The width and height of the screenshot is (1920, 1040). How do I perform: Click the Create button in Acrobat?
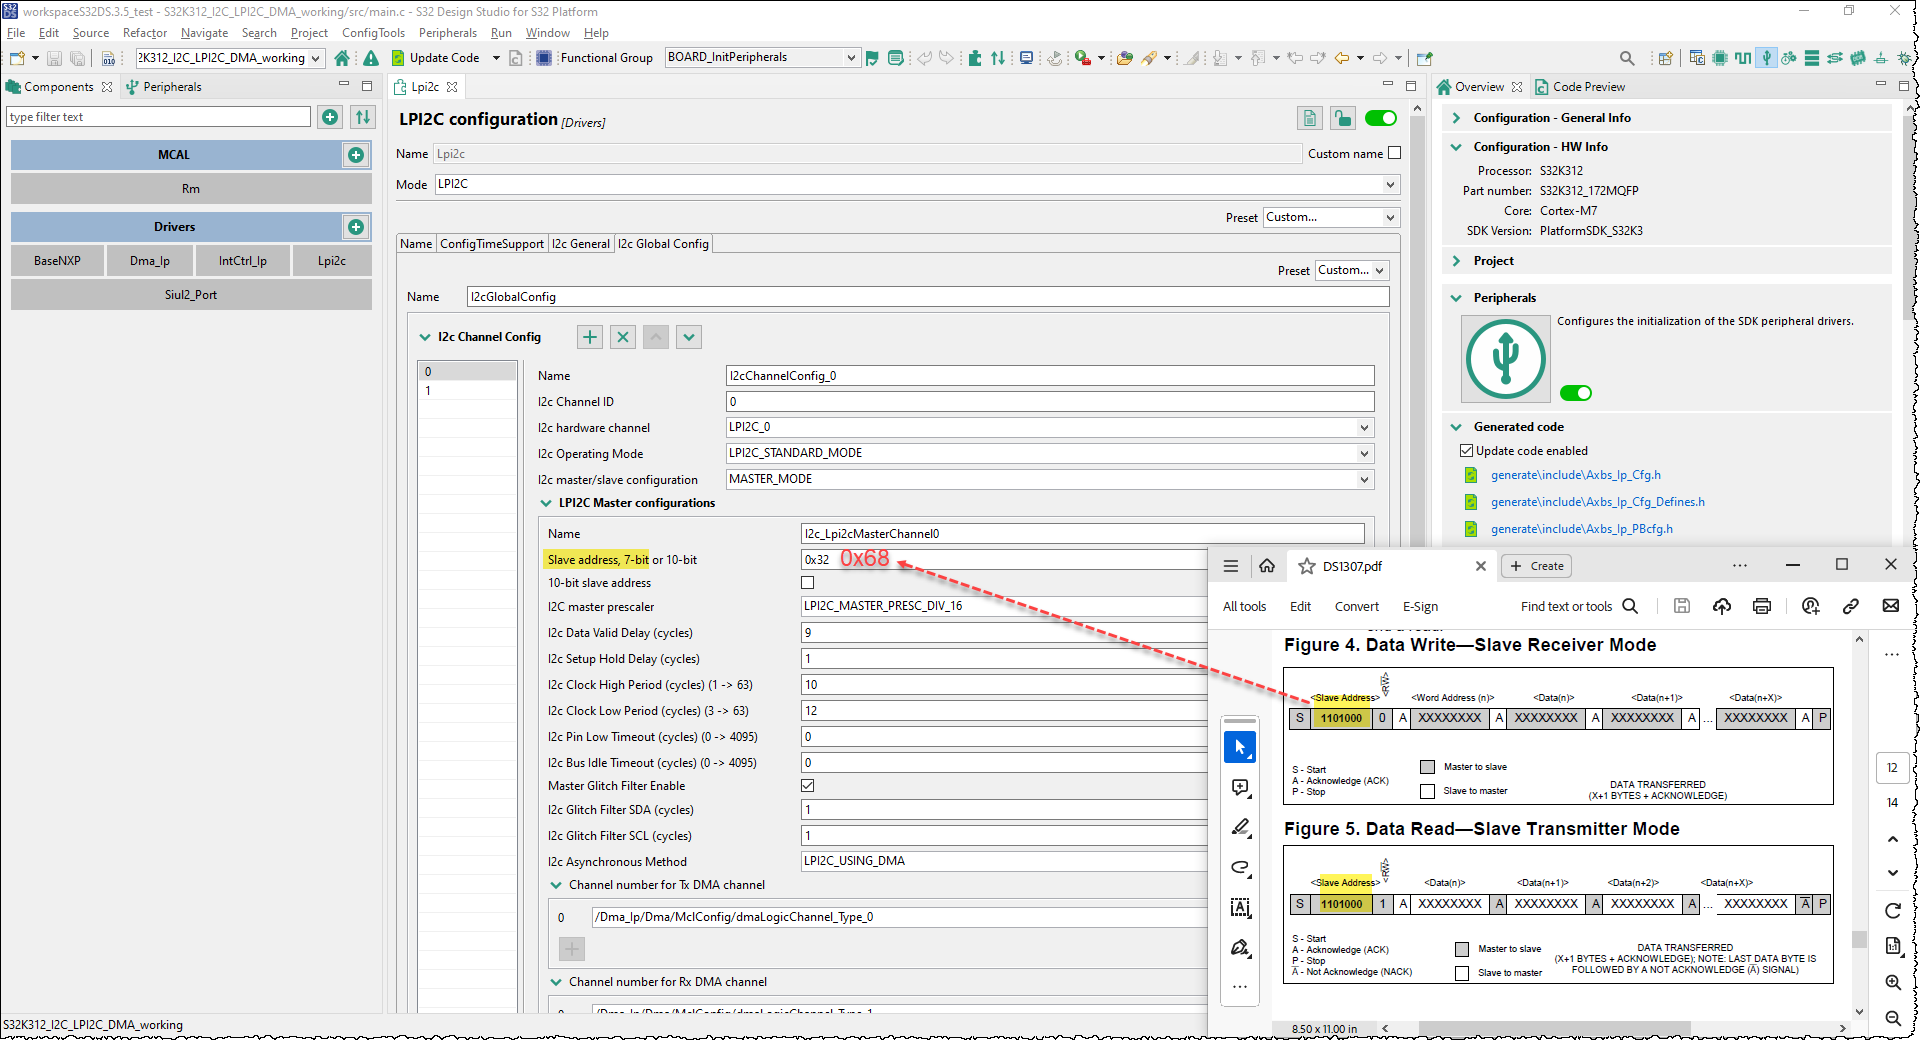click(1536, 565)
